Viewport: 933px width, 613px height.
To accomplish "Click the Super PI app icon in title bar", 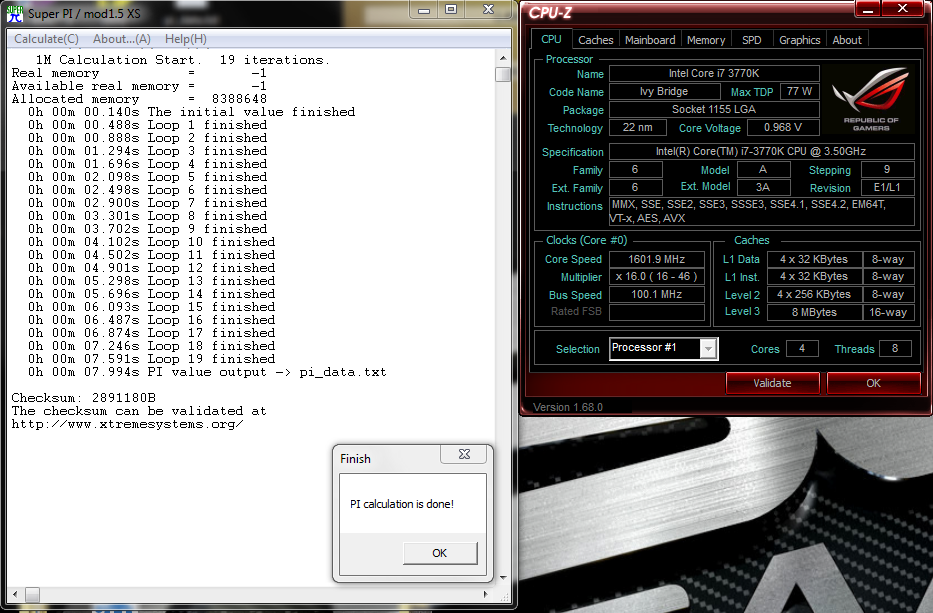I will 15,13.
